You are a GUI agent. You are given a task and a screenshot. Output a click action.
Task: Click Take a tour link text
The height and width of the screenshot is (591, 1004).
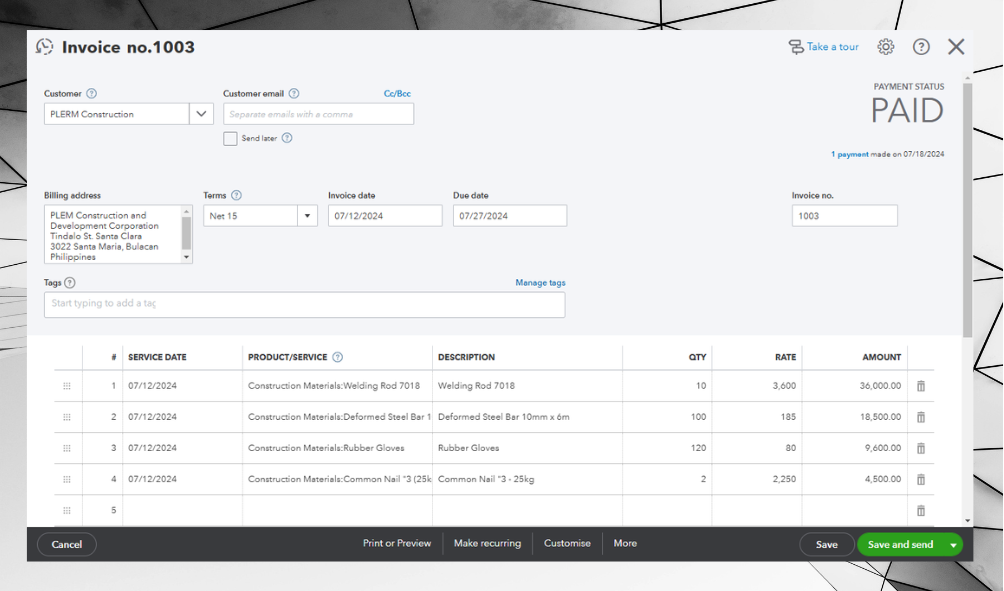(x=832, y=47)
